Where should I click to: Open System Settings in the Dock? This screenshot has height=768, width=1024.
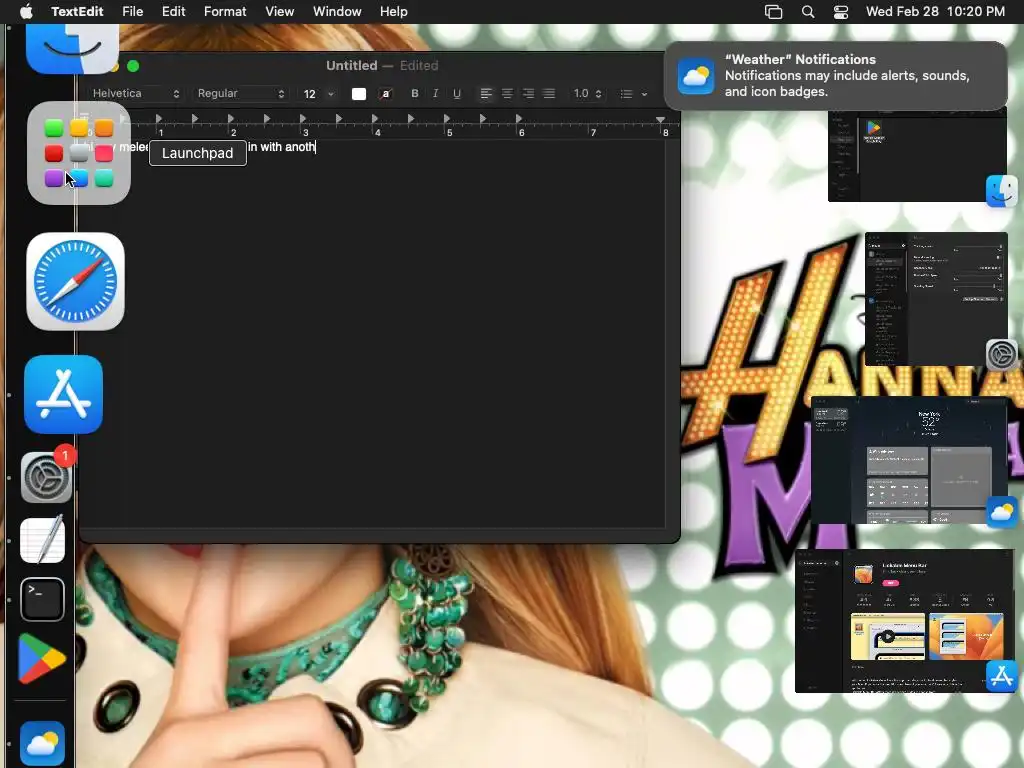(x=46, y=477)
